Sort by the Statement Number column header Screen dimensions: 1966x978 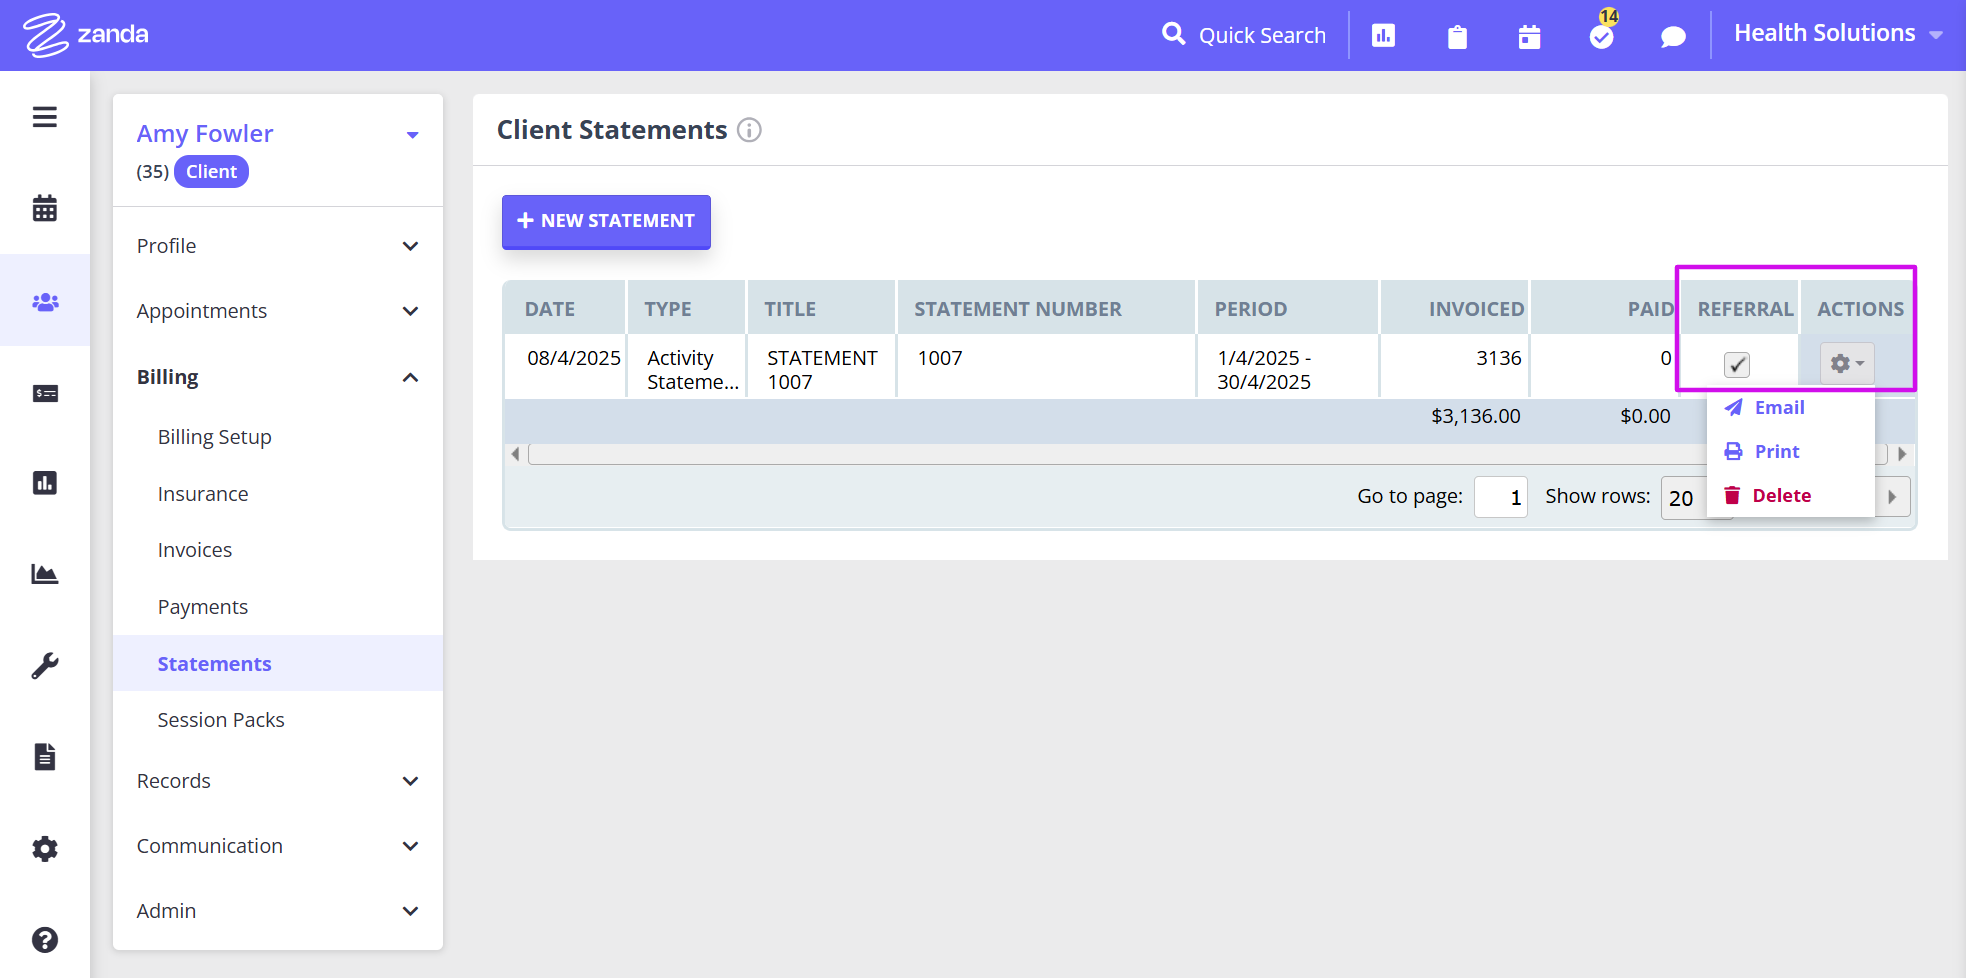pyautogui.click(x=1046, y=309)
